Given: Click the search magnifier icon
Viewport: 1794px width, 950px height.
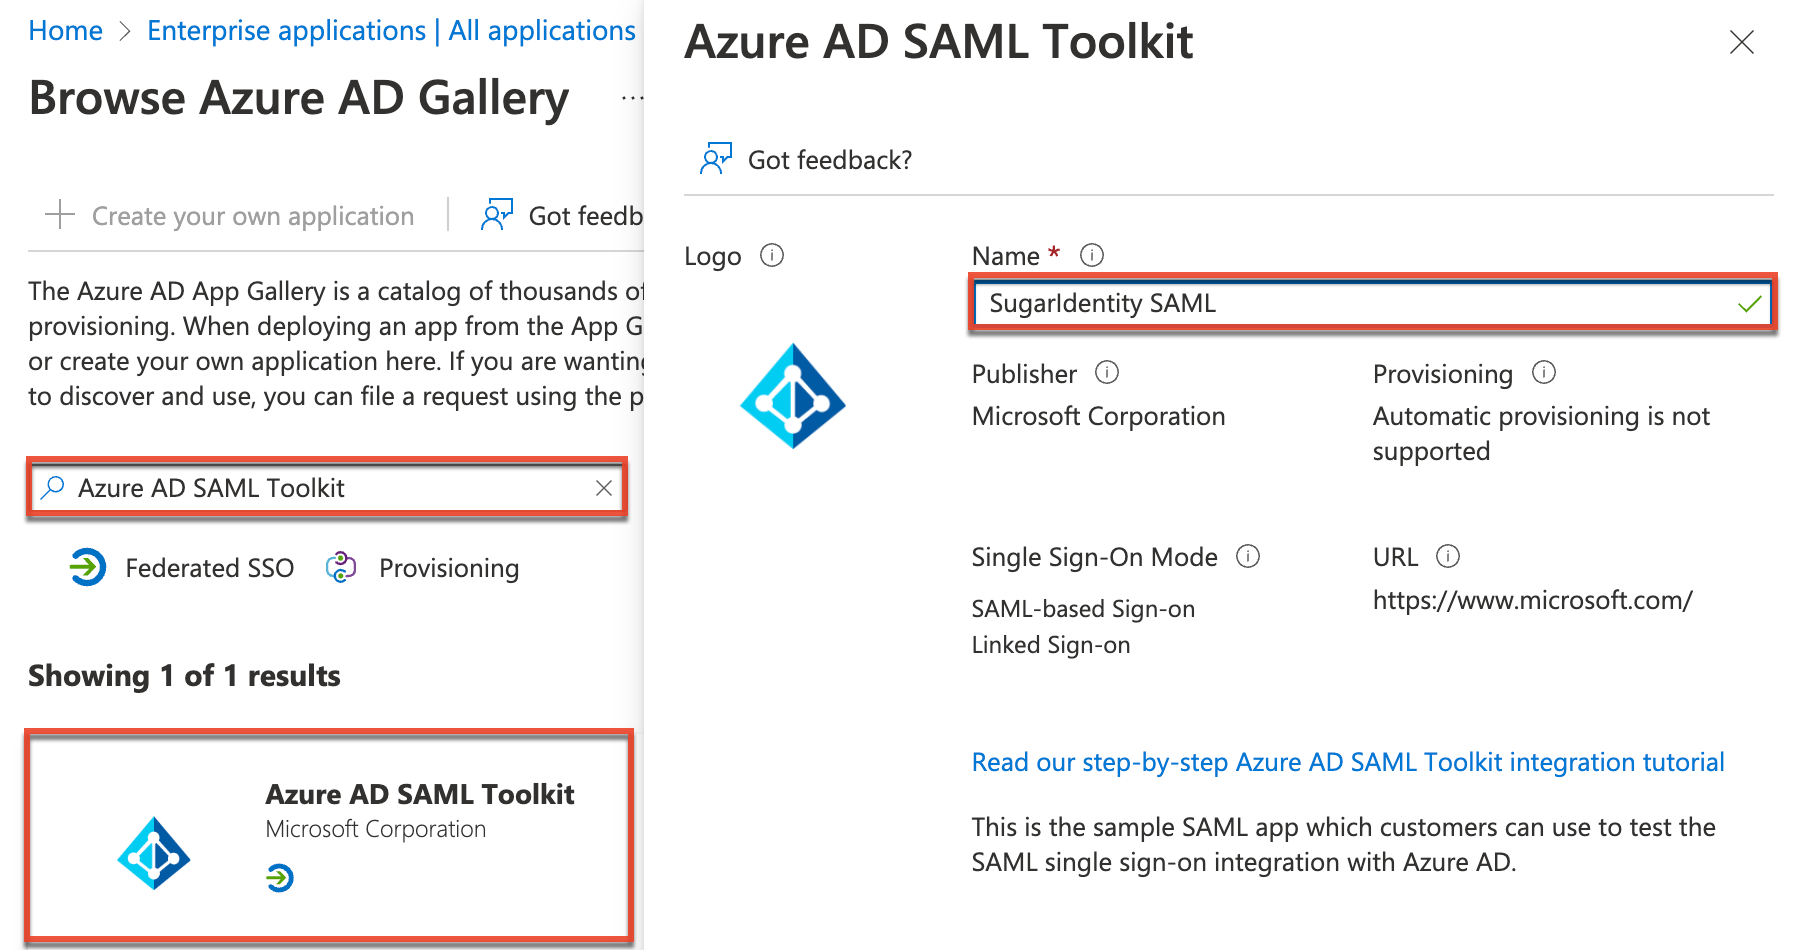Looking at the screenshot, I should tap(52, 488).
